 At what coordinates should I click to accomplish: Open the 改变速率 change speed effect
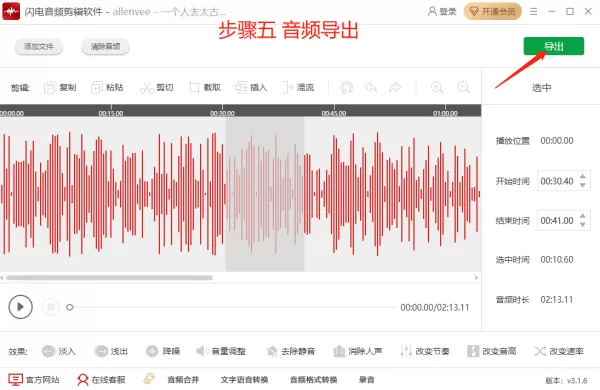pyautogui.click(x=559, y=351)
